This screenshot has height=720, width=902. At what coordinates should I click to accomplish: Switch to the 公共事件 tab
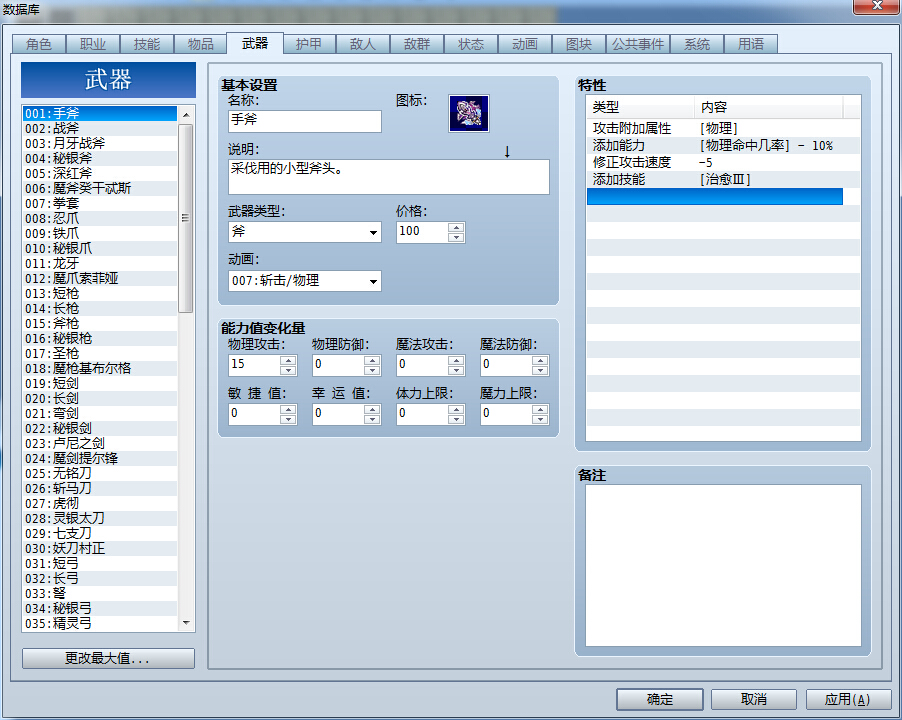point(638,44)
